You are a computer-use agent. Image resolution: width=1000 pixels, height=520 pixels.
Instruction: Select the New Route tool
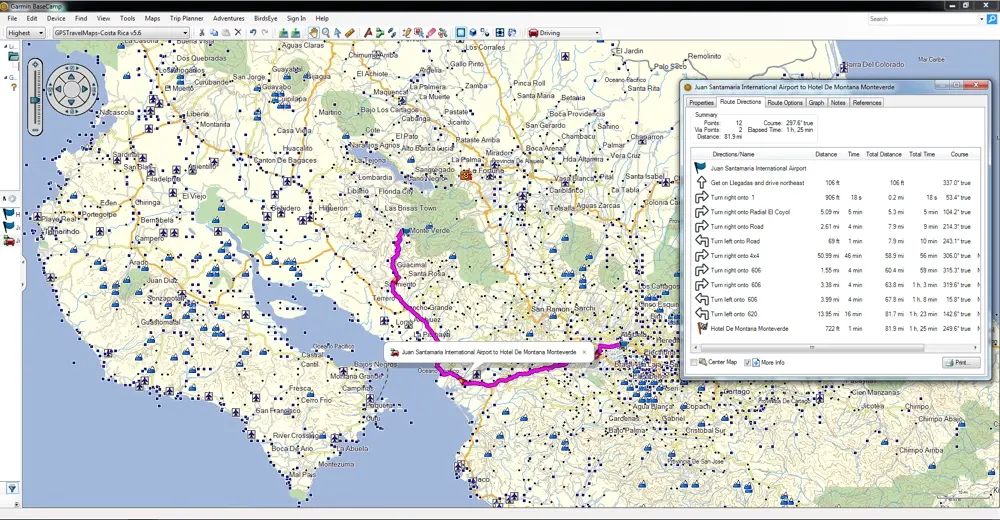pos(379,33)
